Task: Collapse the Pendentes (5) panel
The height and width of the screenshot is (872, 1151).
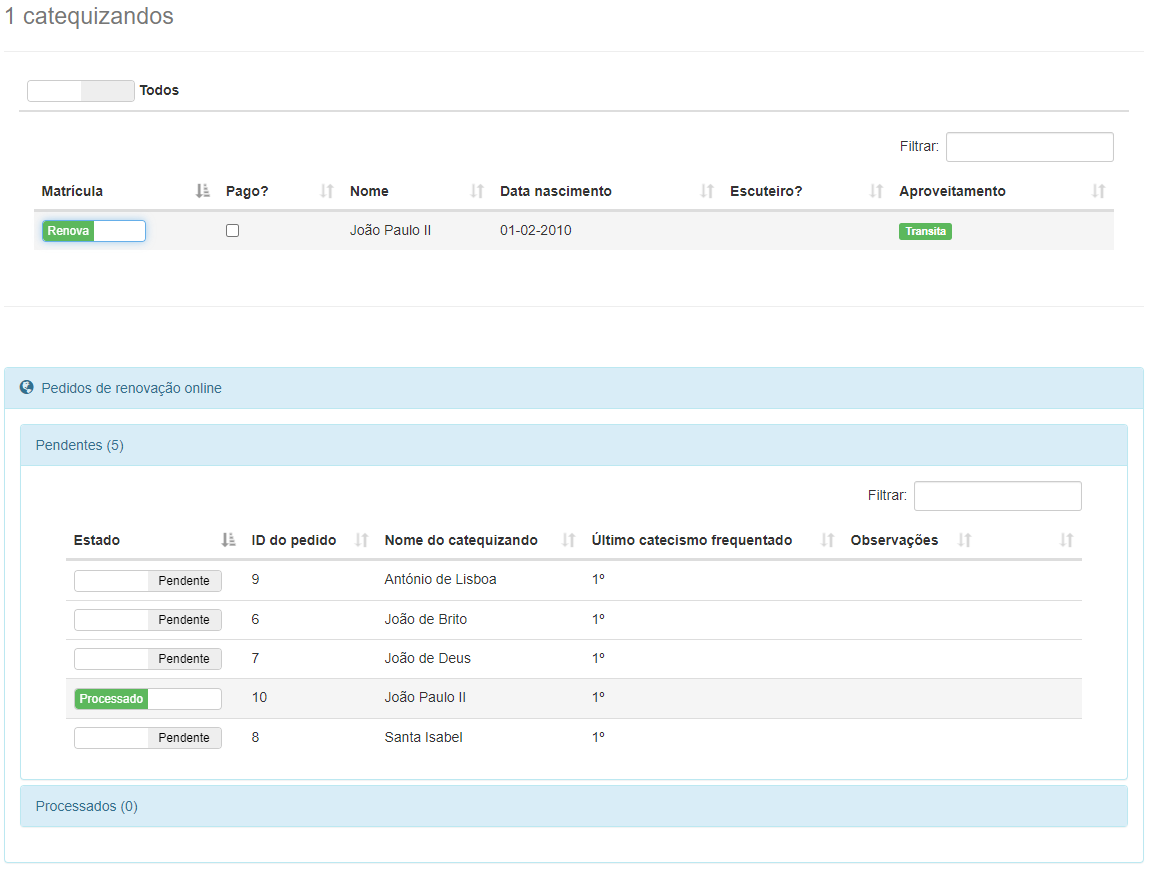Action: [x=80, y=445]
